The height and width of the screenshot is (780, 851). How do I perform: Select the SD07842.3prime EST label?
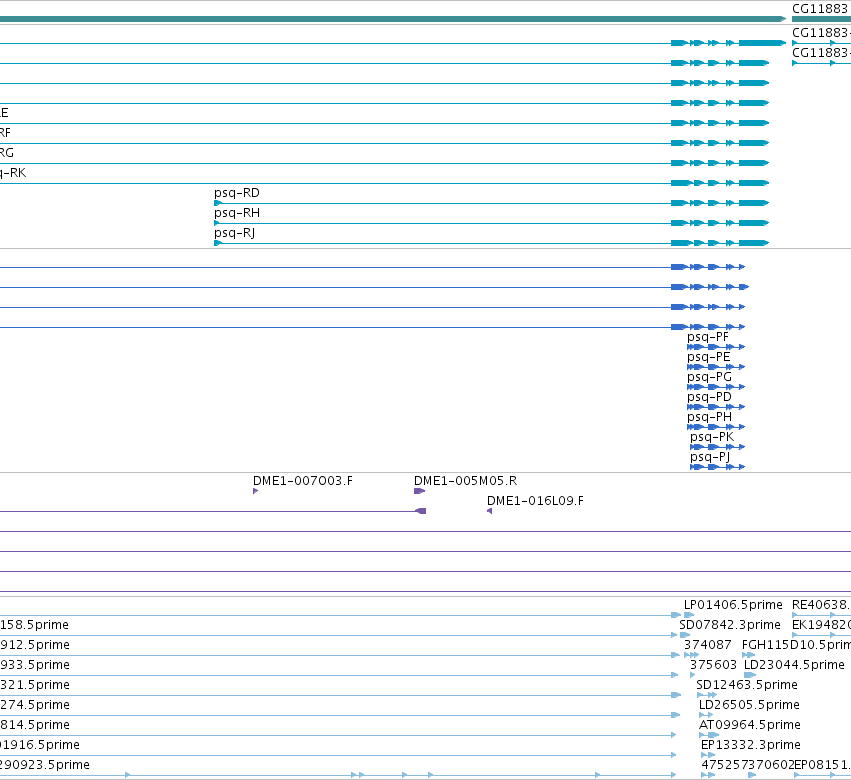click(x=730, y=625)
